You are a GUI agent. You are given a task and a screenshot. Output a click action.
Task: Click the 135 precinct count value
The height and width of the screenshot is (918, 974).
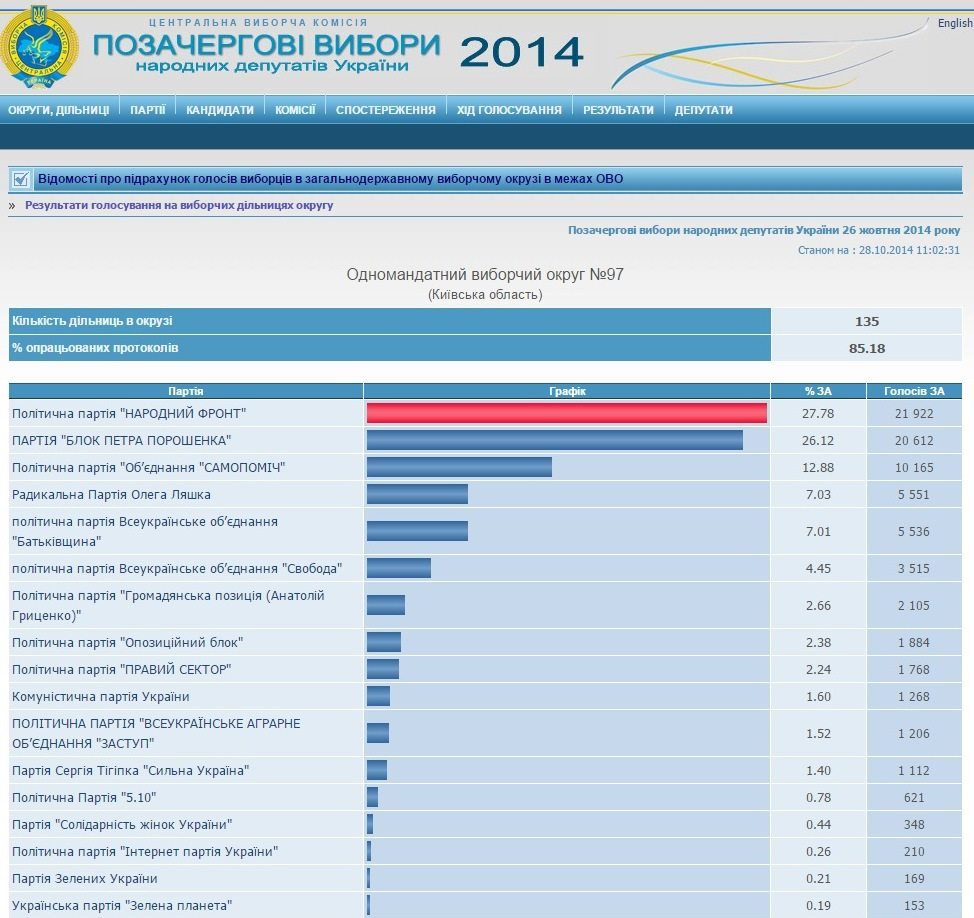click(x=867, y=322)
